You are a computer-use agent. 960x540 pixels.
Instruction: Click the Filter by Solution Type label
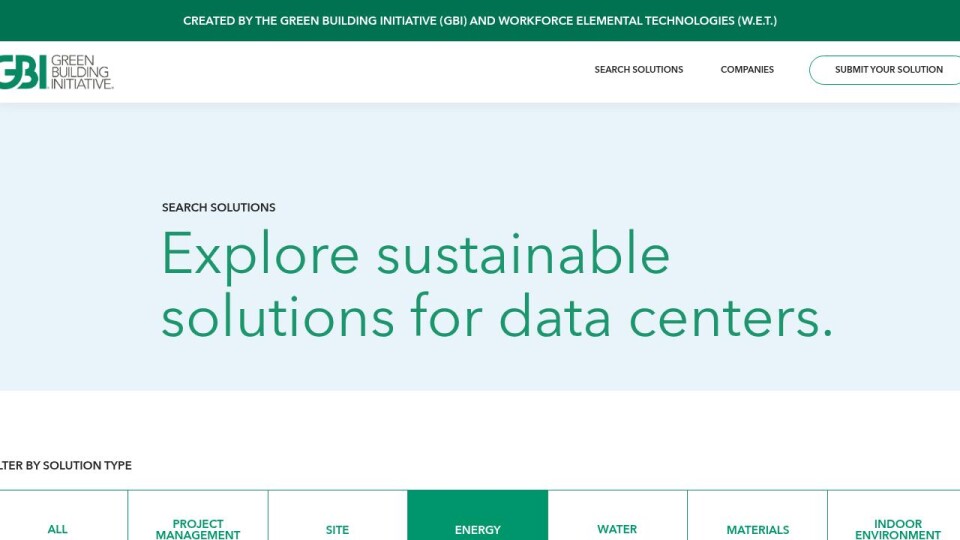66,466
